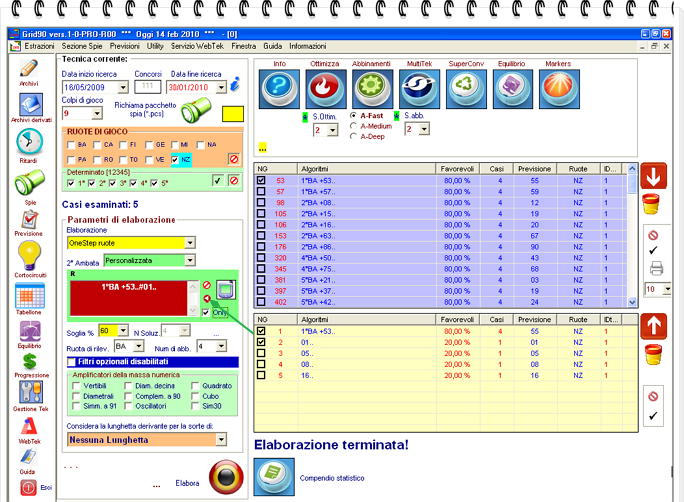Viewport: 684px width, 502px height.
Task: Click the red up arrow button
Action: 653,326
